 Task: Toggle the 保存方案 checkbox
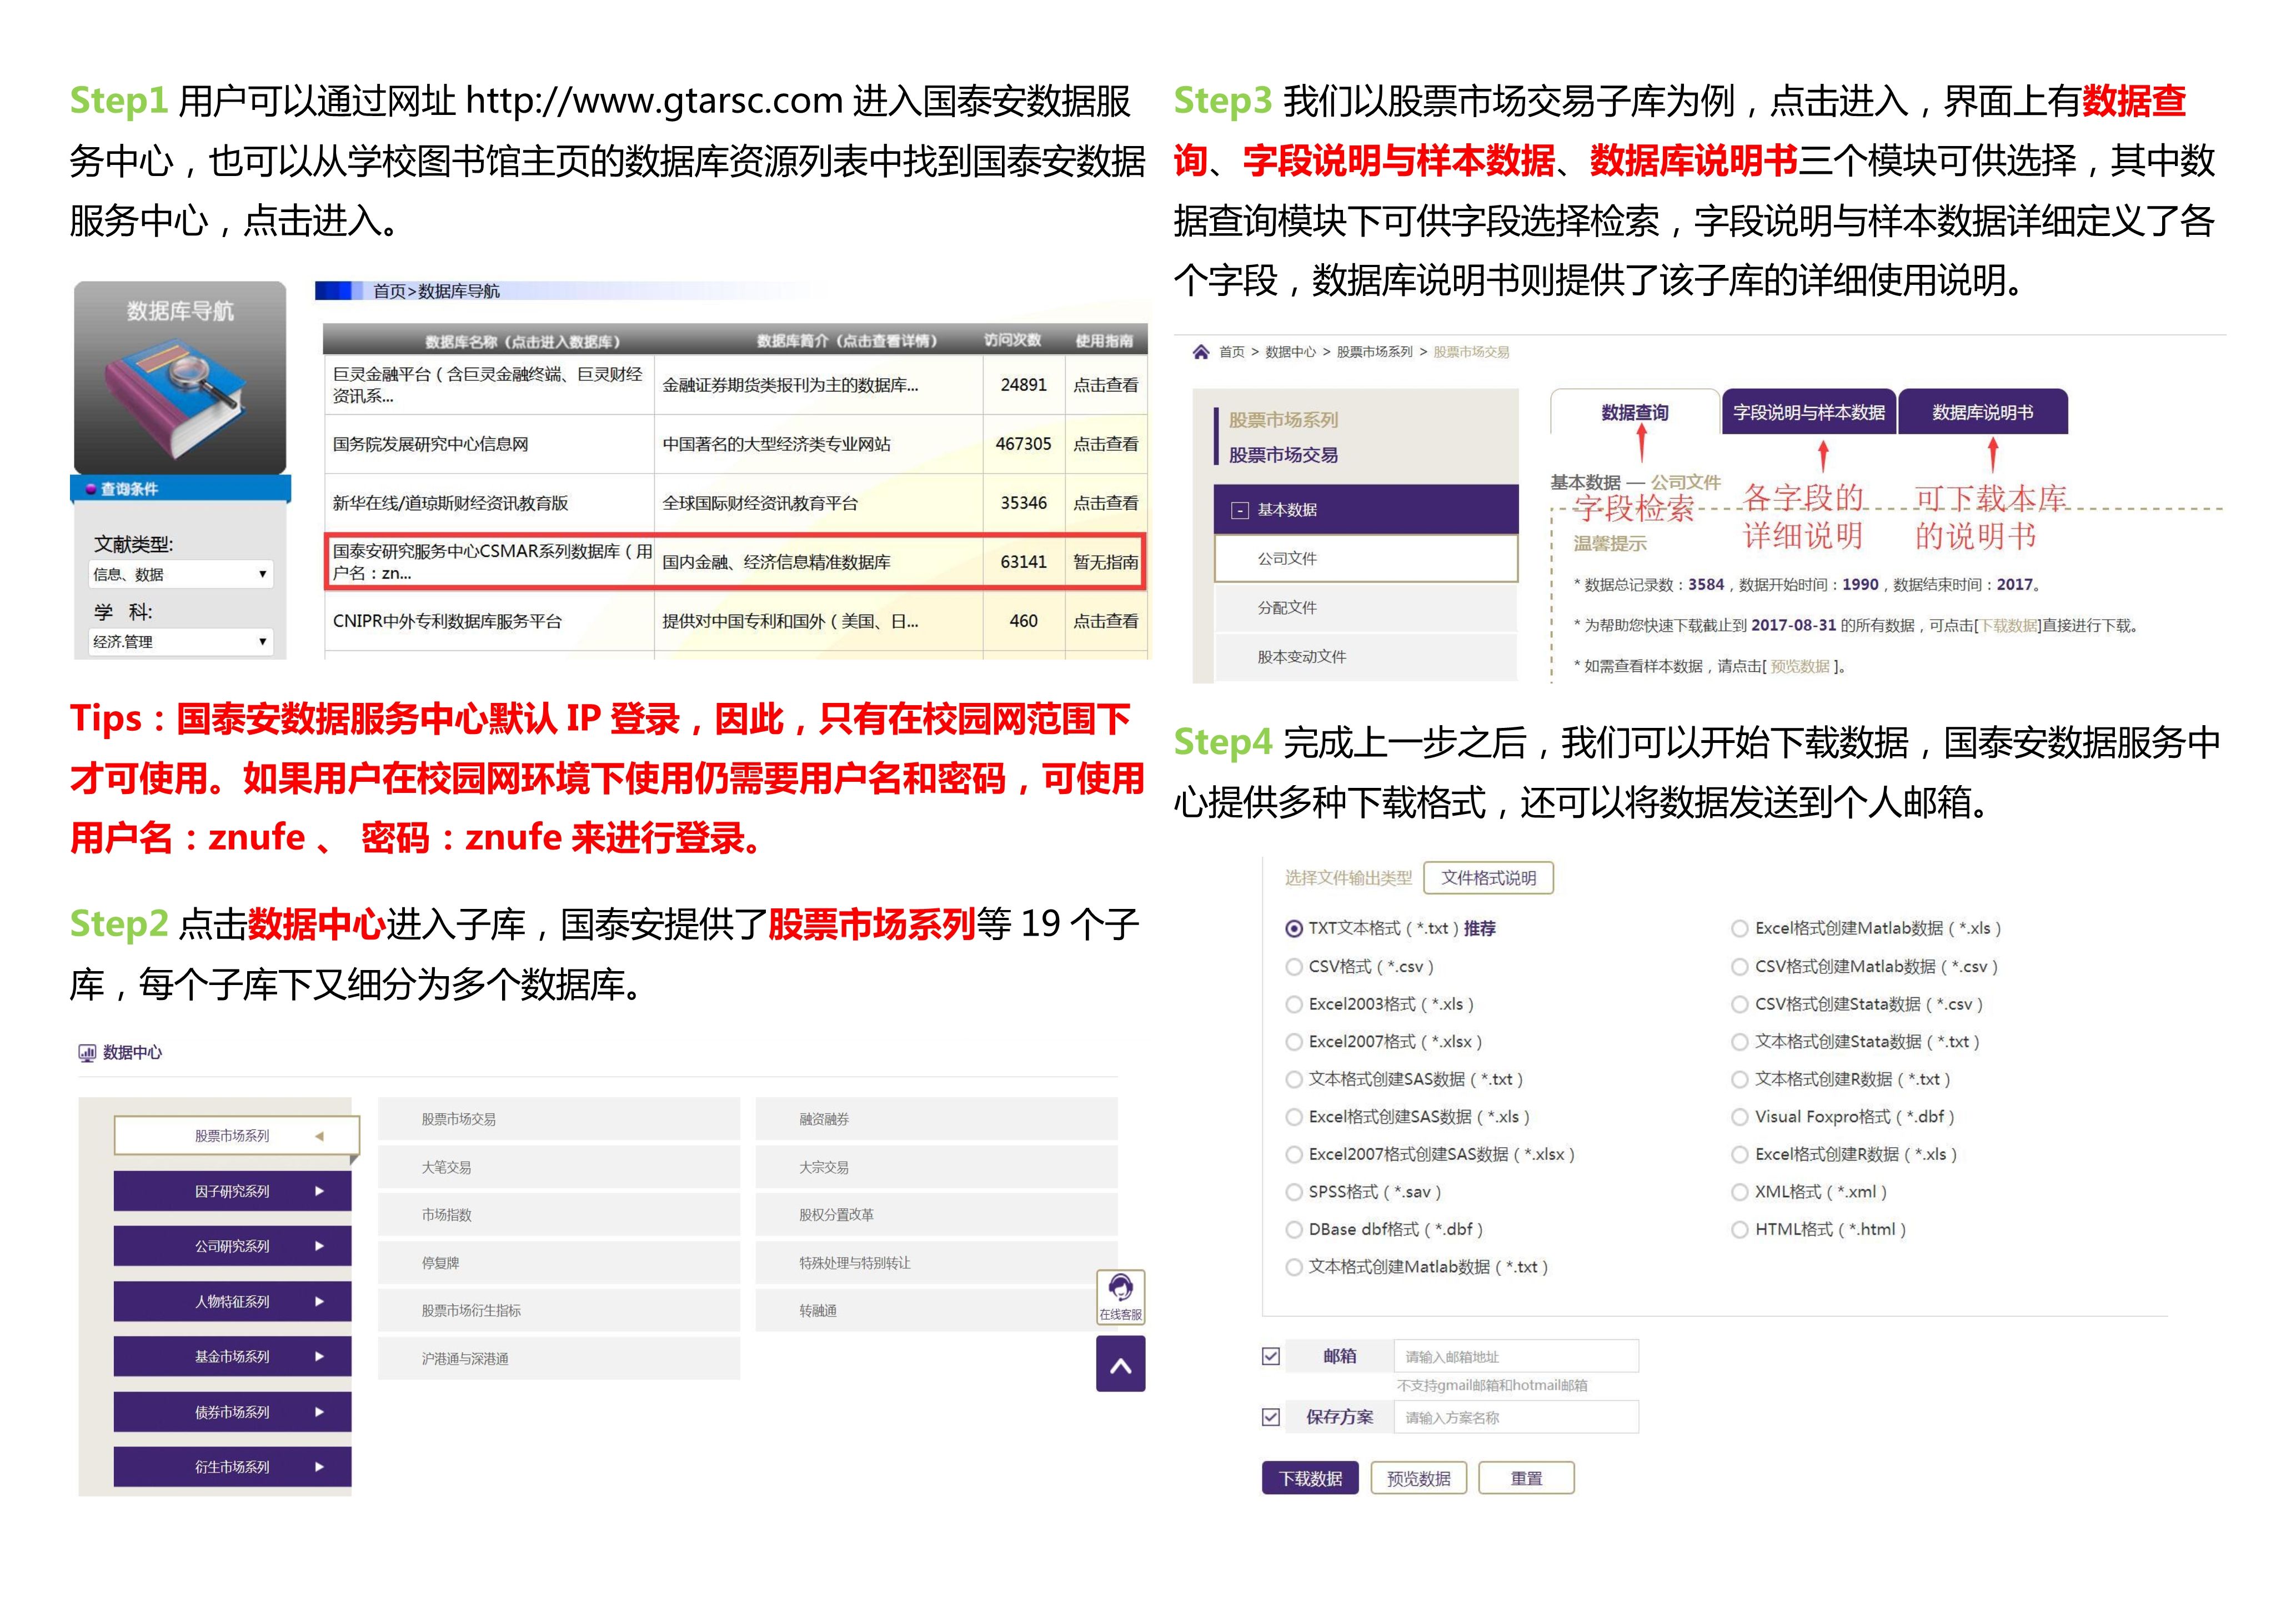[1271, 1417]
